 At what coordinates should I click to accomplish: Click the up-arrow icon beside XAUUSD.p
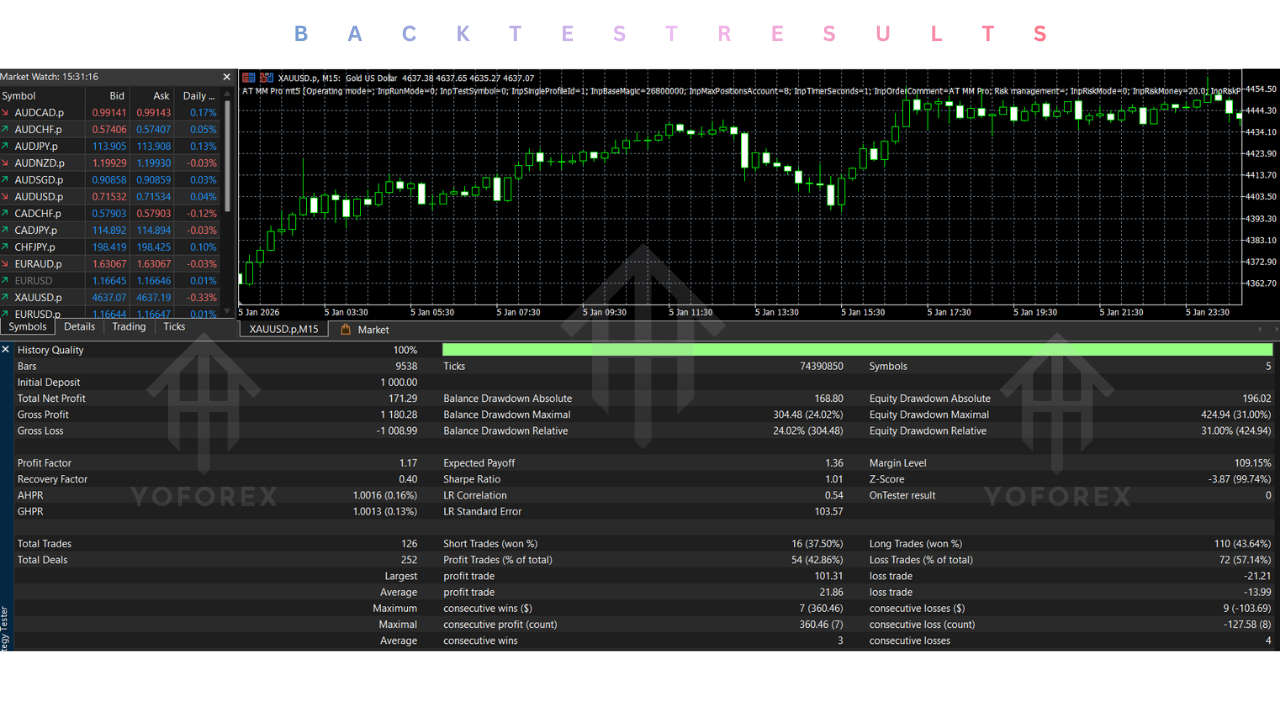click(x=6, y=297)
